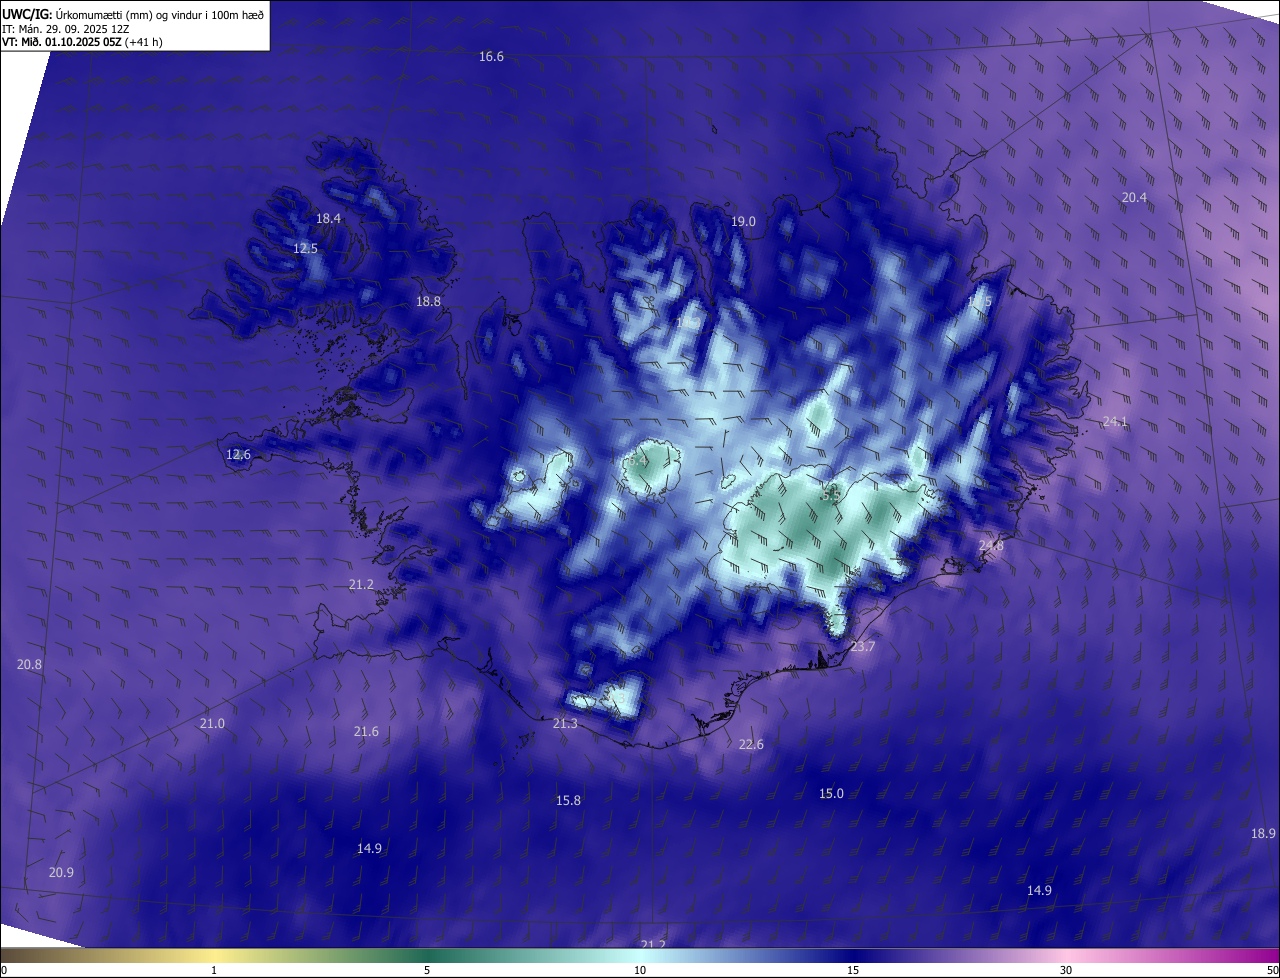Viewport: 1280px width, 978px height.
Task: Click the 16.6 value label
Action: pyautogui.click(x=491, y=57)
